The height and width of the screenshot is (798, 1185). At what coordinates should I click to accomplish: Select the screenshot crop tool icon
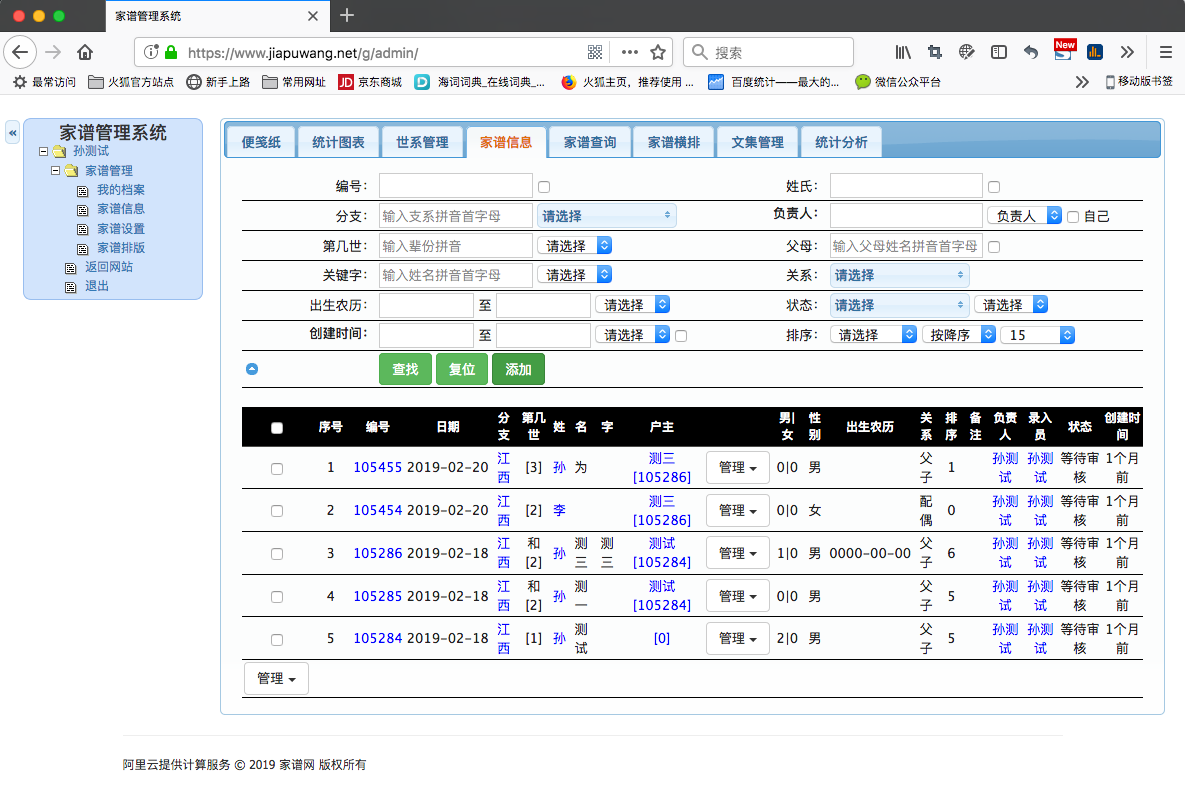point(935,52)
